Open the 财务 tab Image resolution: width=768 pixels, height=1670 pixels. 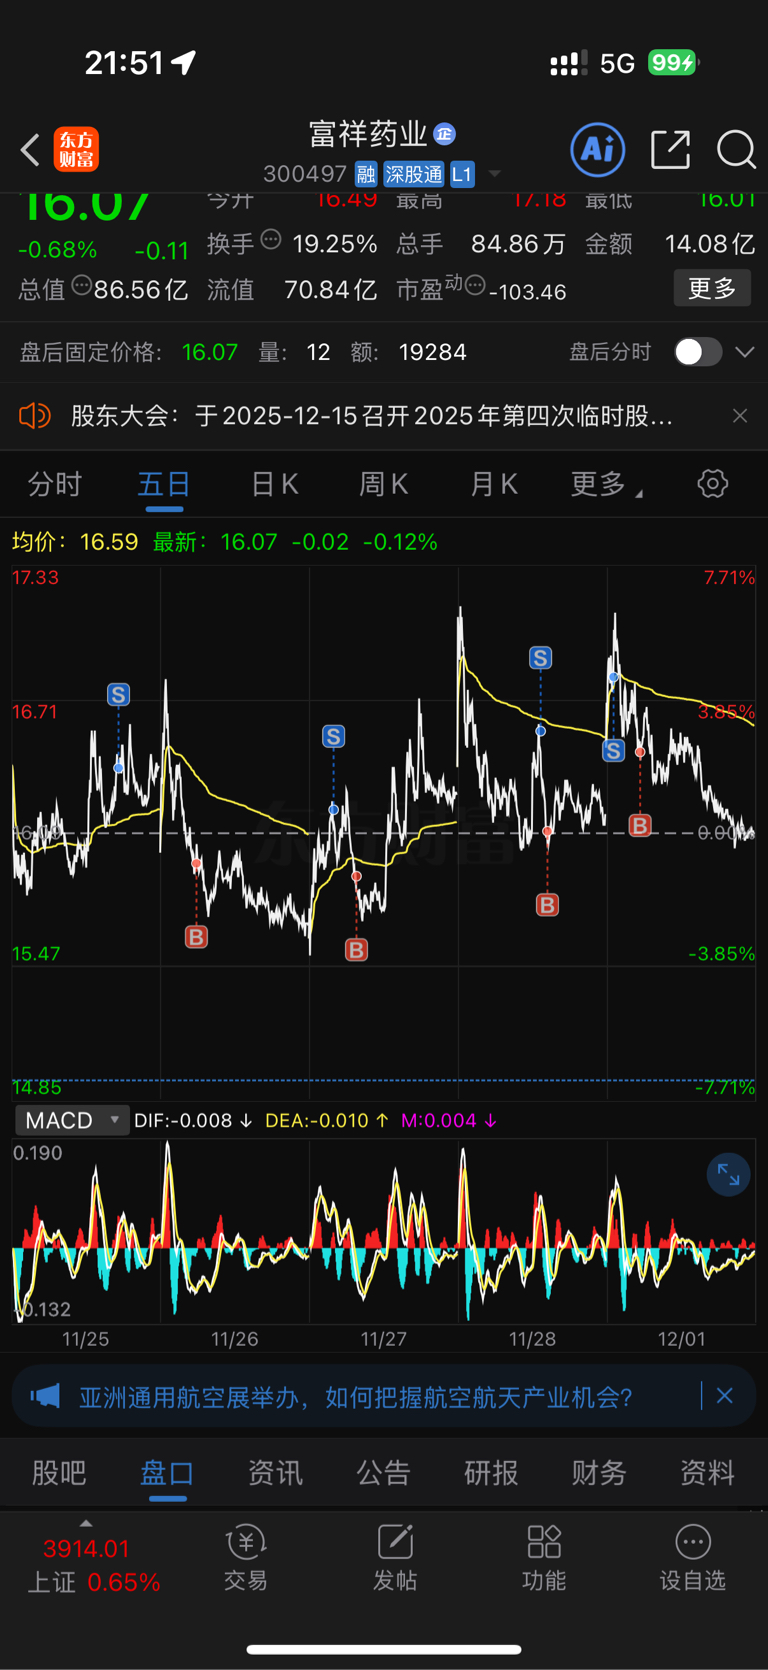pyautogui.click(x=599, y=1473)
